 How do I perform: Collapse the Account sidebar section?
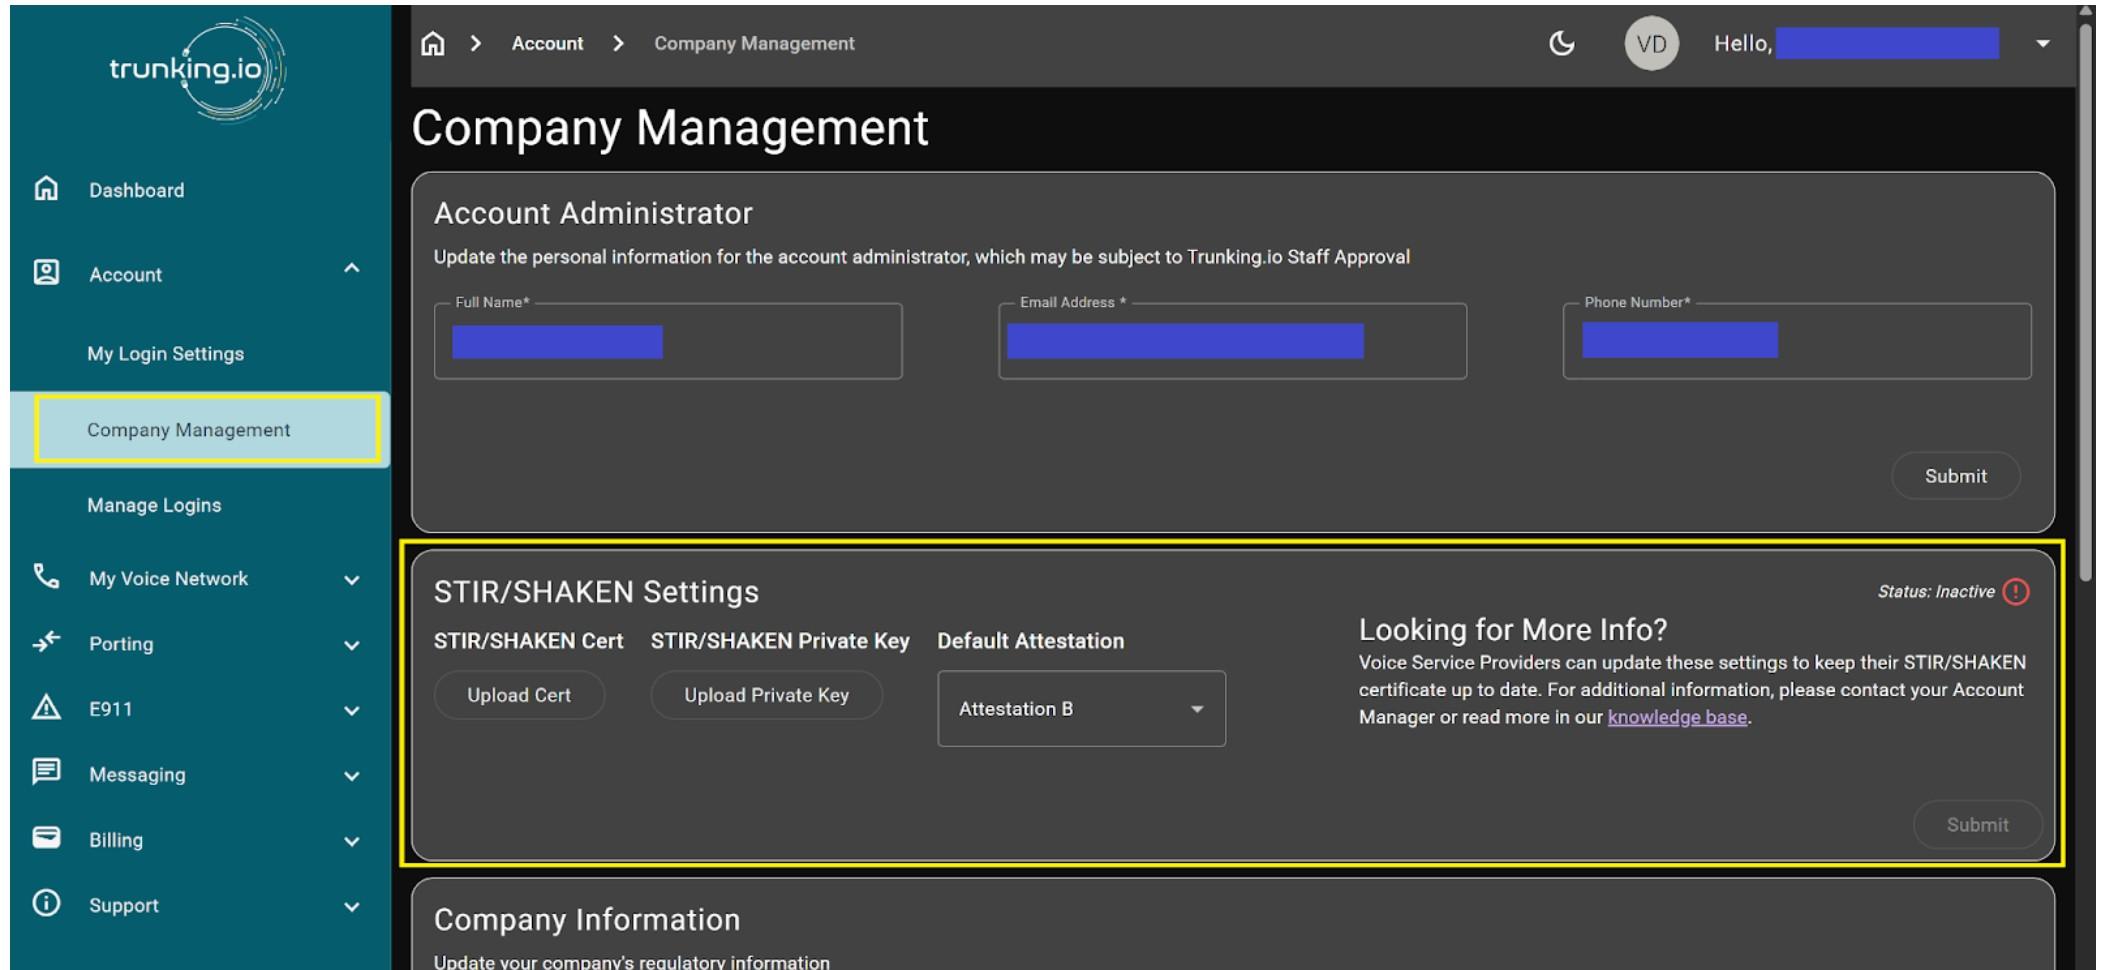click(351, 269)
